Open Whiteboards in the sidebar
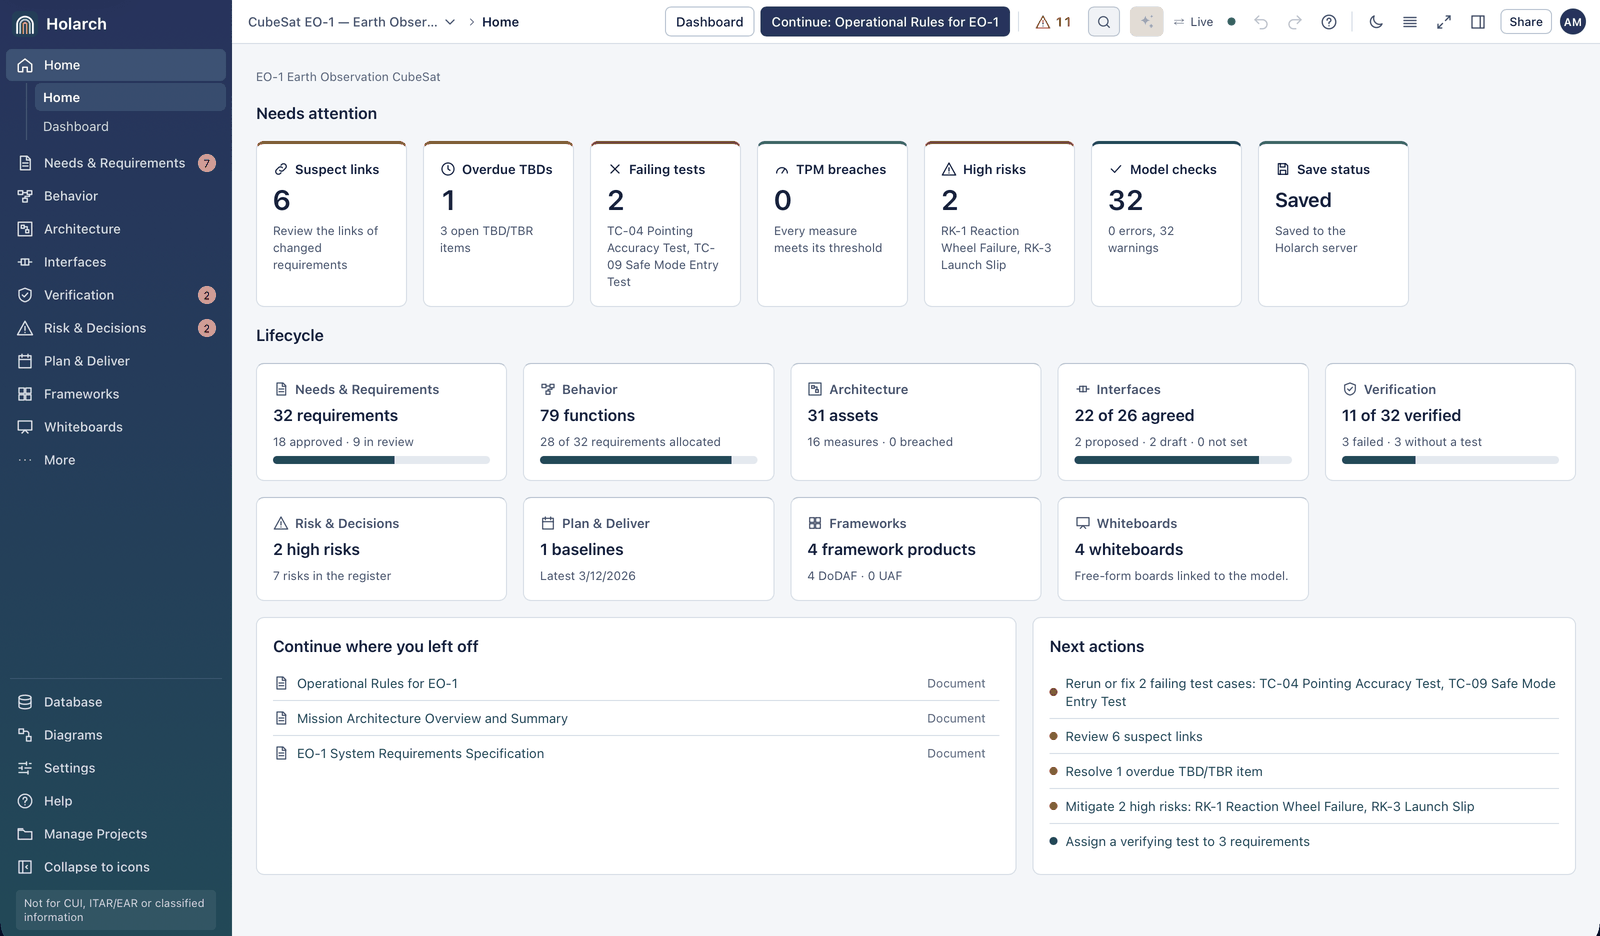This screenshot has height=936, width=1600. pos(116,427)
